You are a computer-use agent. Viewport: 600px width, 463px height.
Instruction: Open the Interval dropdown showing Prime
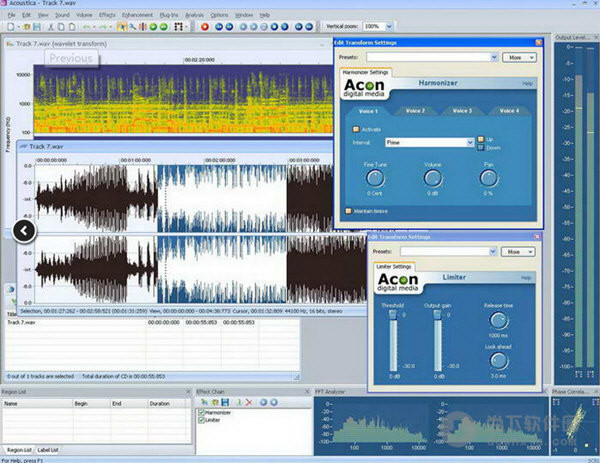coord(470,143)
